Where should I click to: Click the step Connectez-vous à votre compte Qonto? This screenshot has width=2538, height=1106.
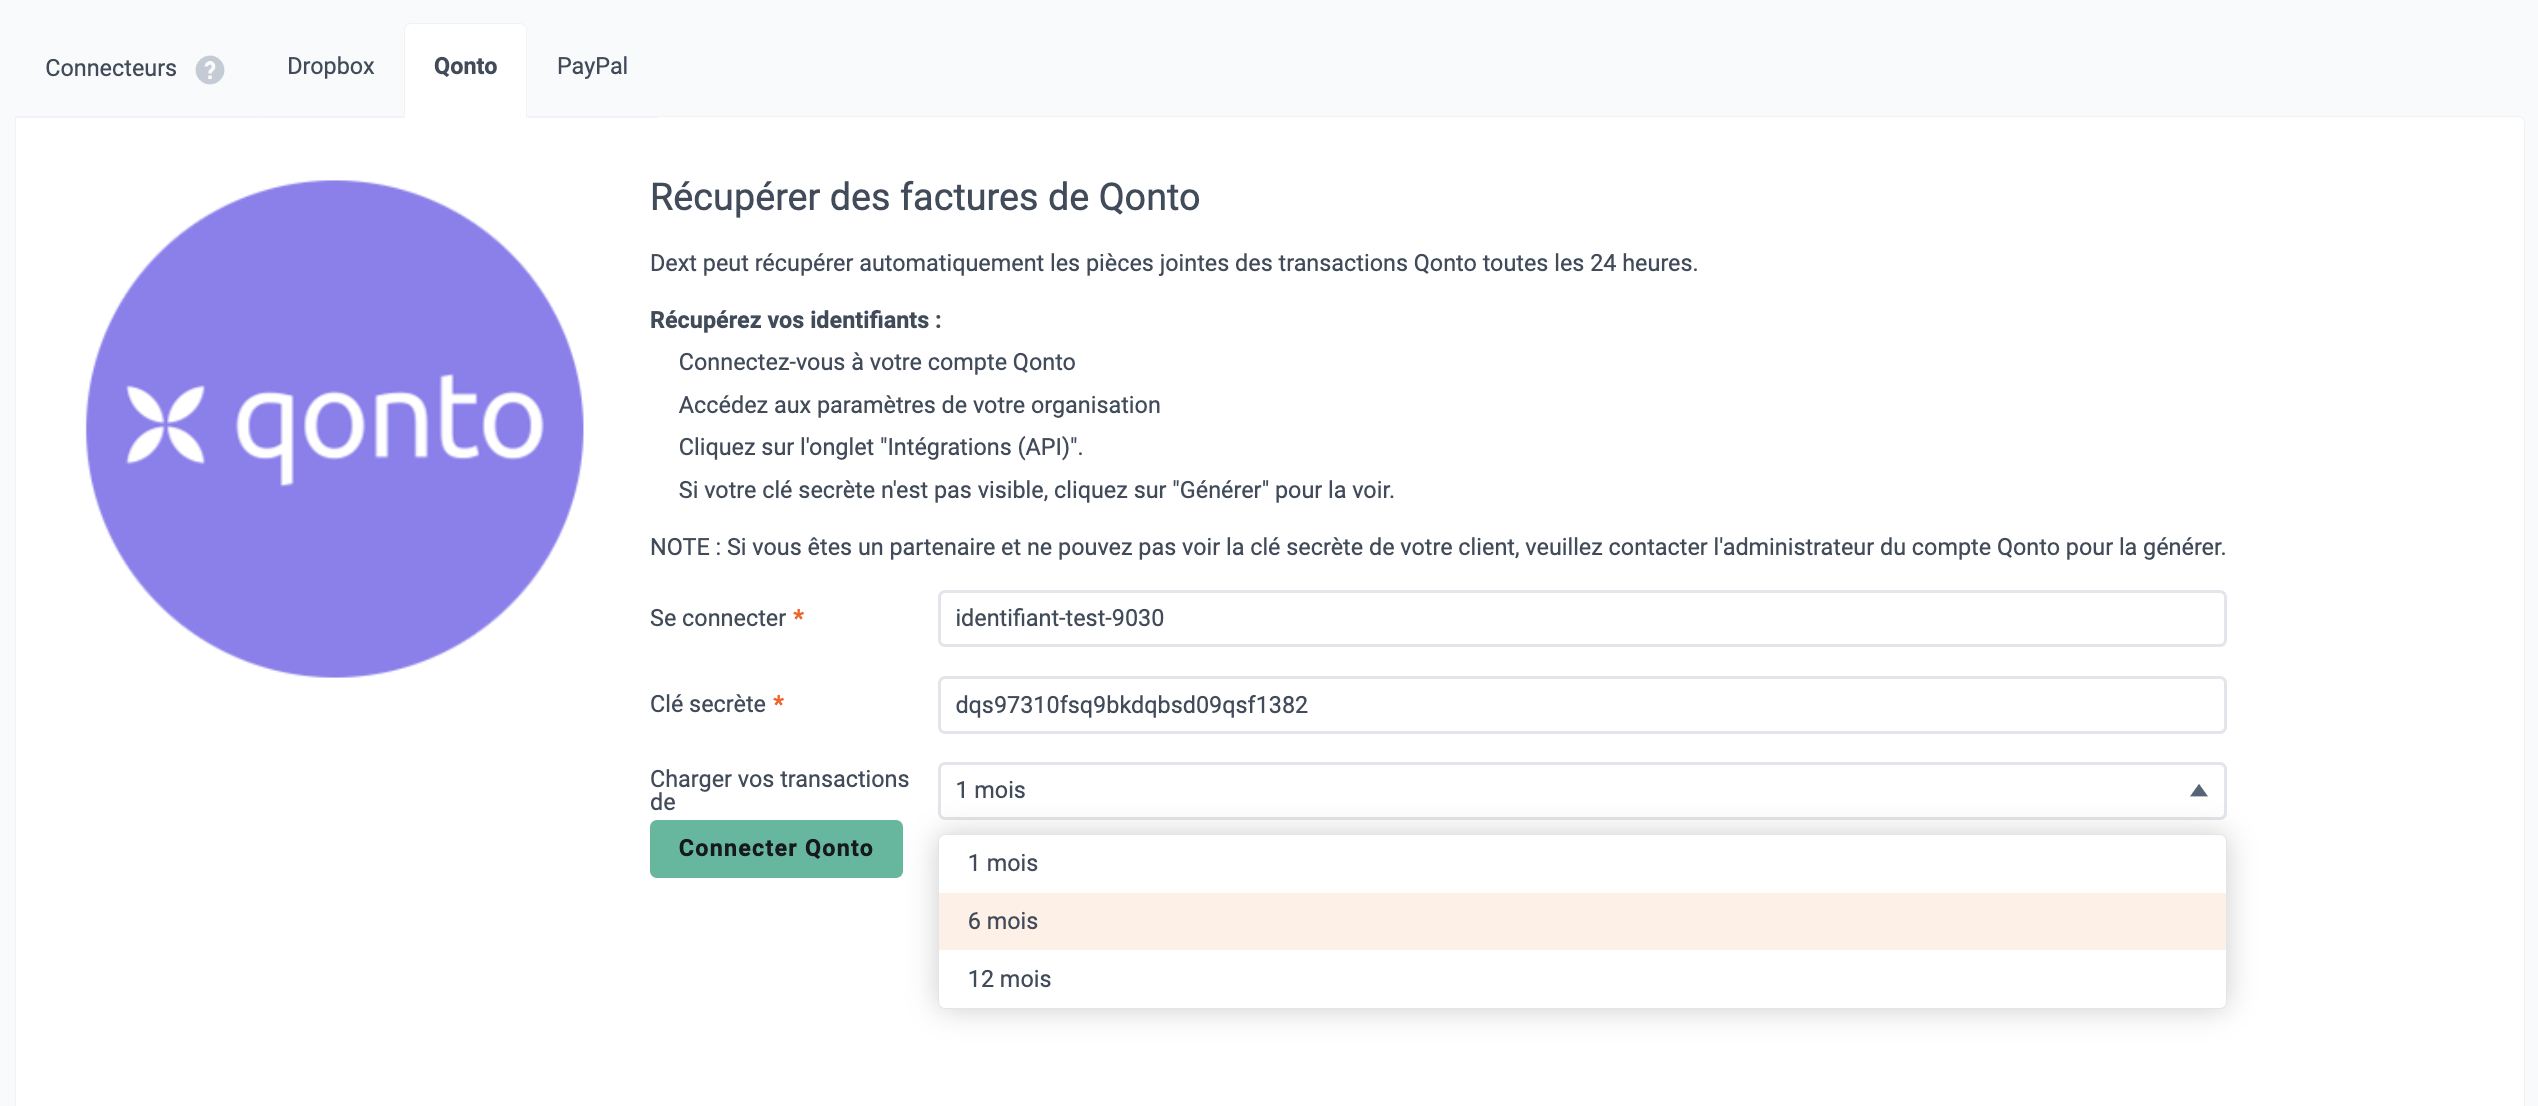pos(877,362)
